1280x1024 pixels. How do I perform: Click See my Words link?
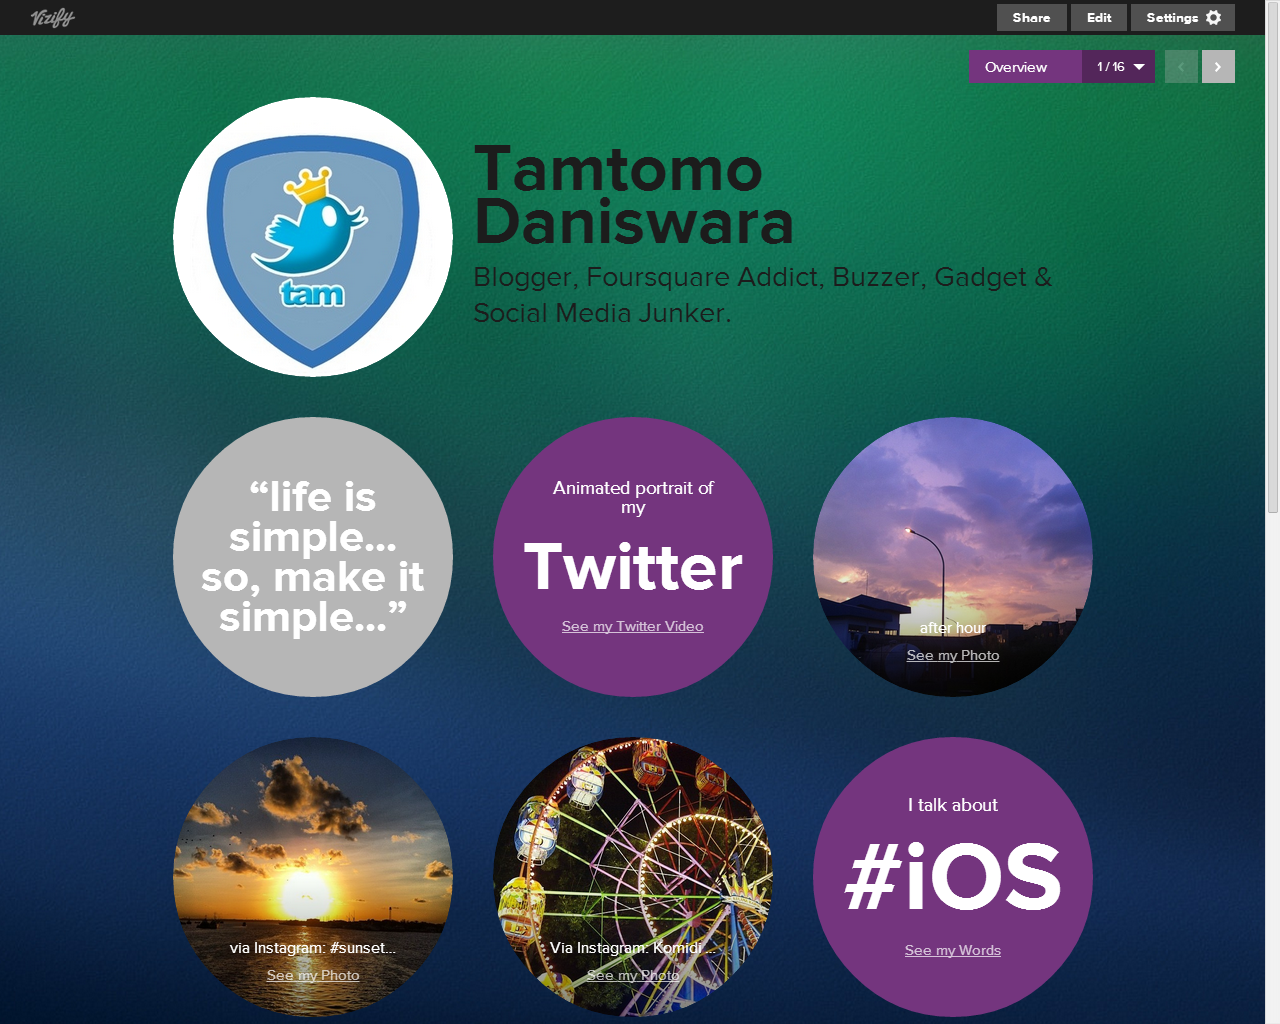coord(953,950)
